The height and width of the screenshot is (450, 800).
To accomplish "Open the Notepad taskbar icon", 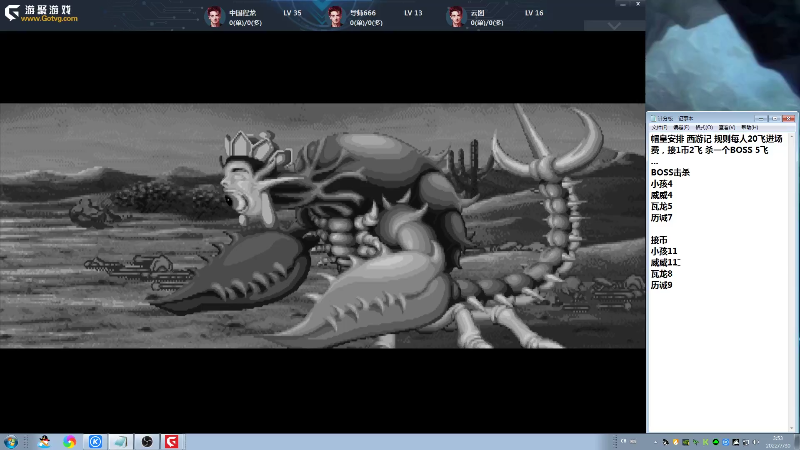I will pyautogui.click(x=121, y=442).
